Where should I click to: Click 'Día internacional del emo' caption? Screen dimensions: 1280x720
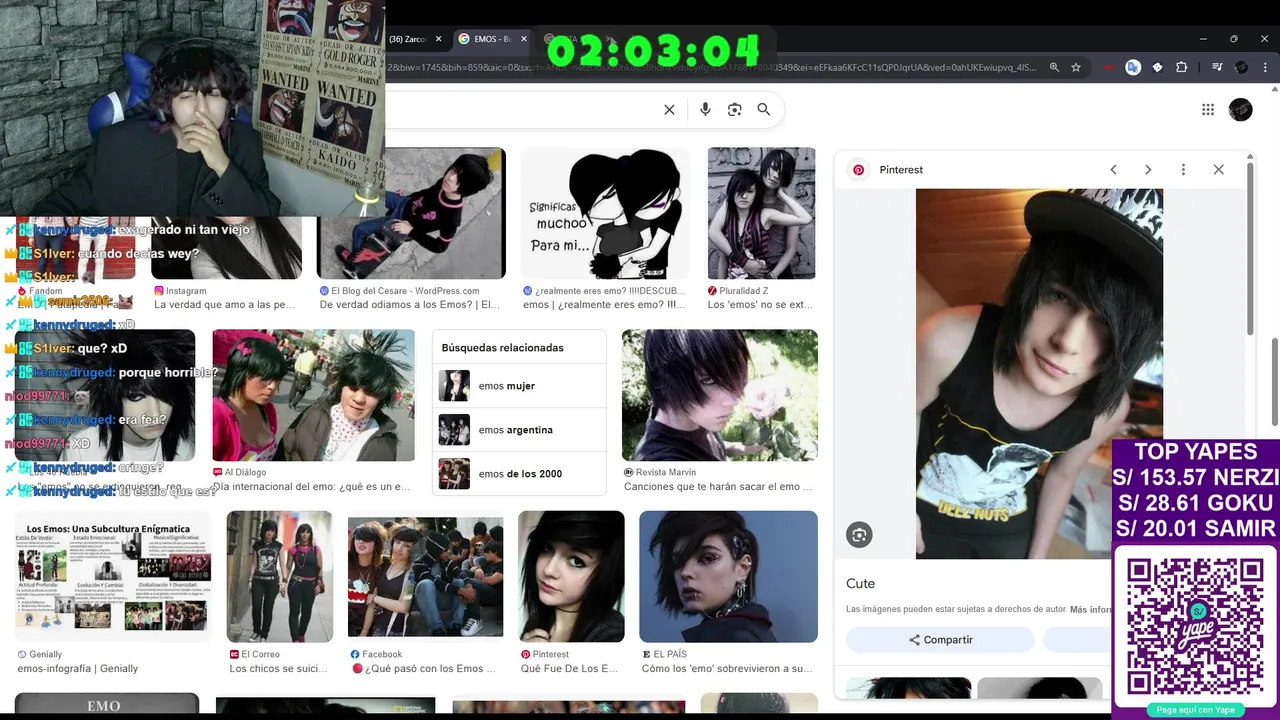[x=312, y=487]
